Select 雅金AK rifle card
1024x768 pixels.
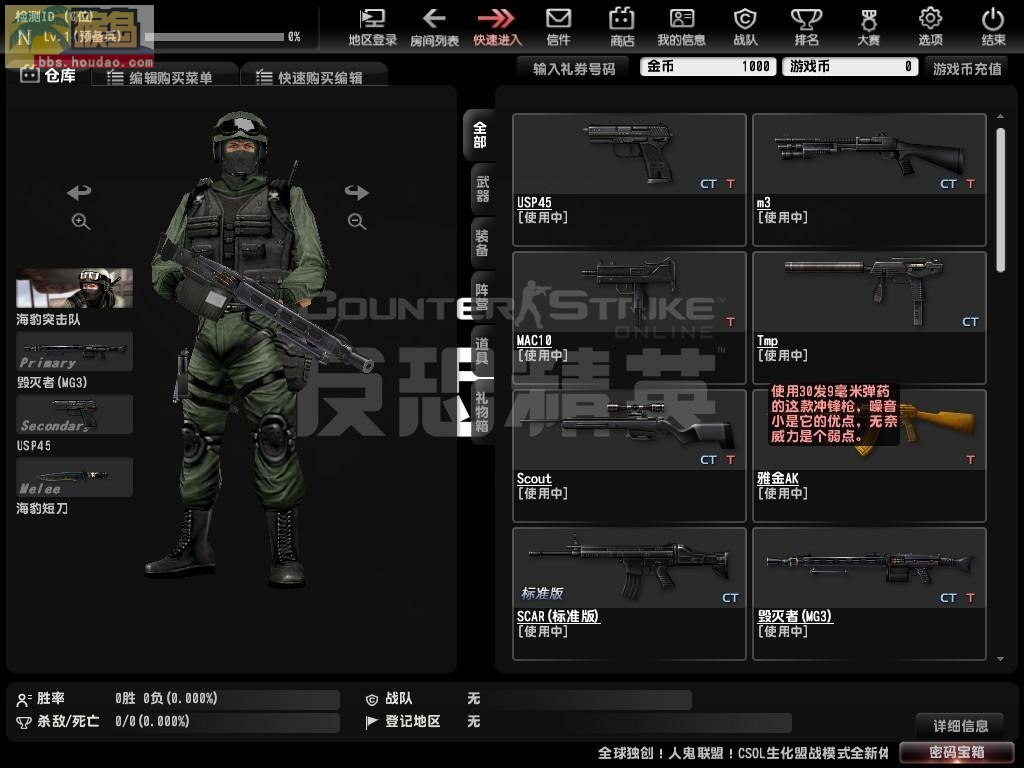(869, 456)
